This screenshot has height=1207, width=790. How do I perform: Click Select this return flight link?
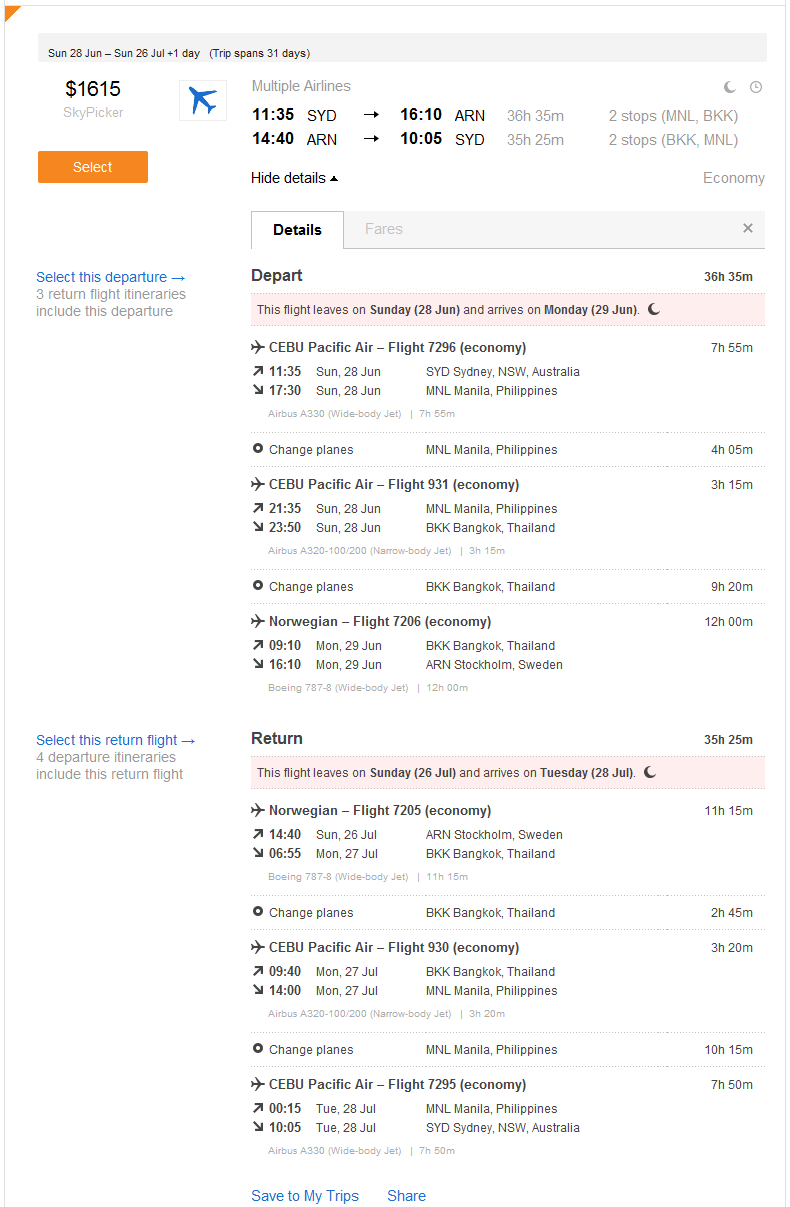(116, 740)
